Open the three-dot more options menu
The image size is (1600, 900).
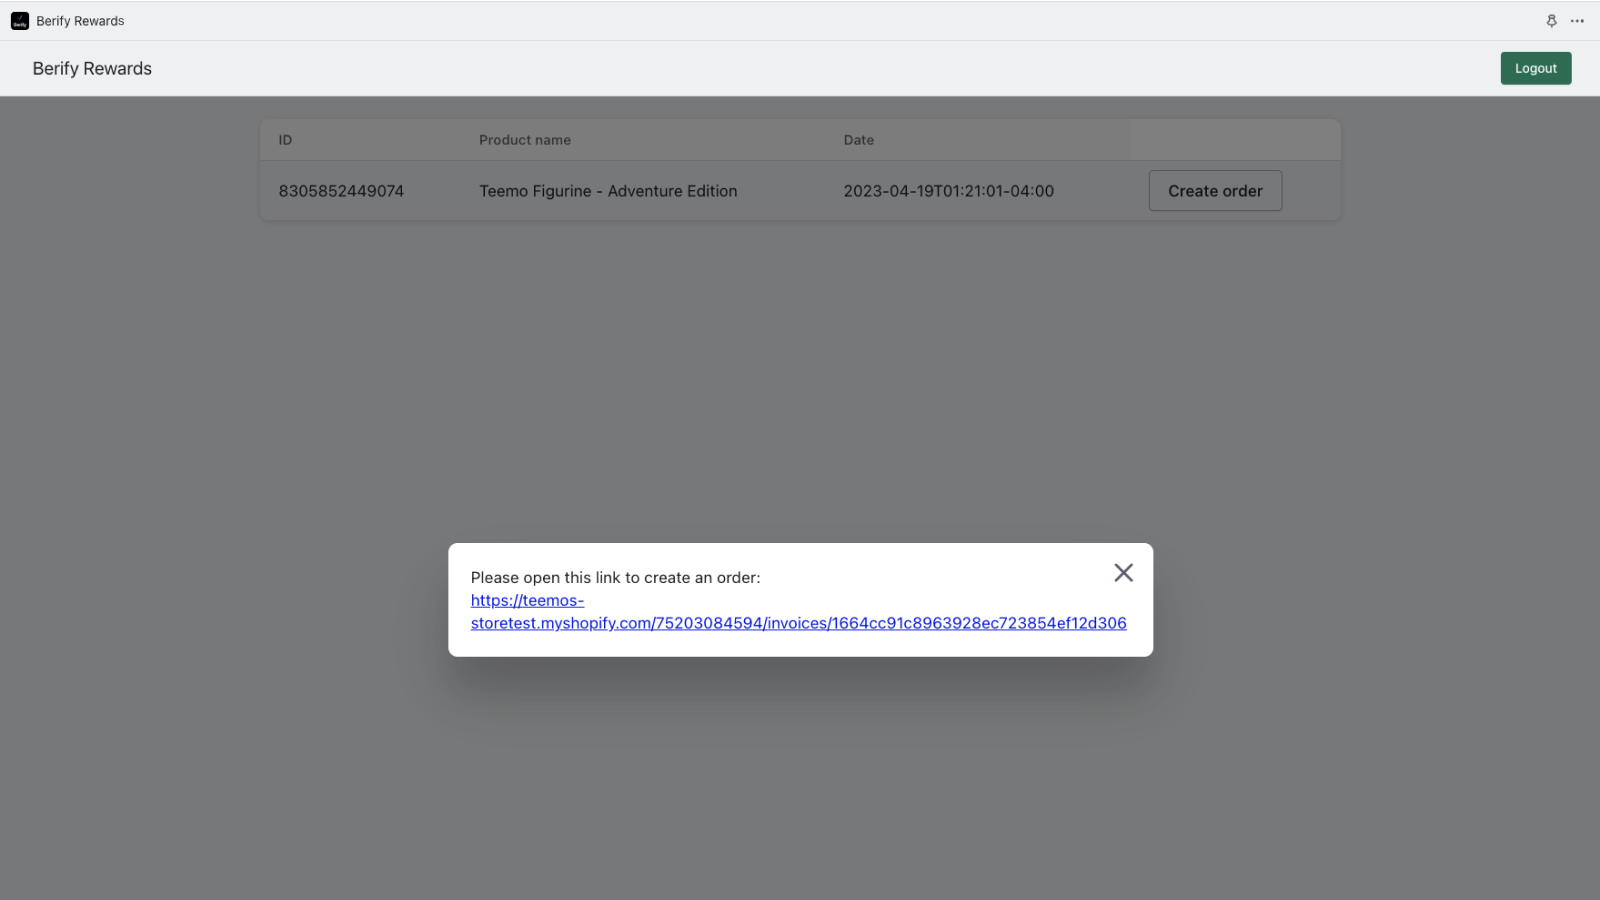[1577, 21]
